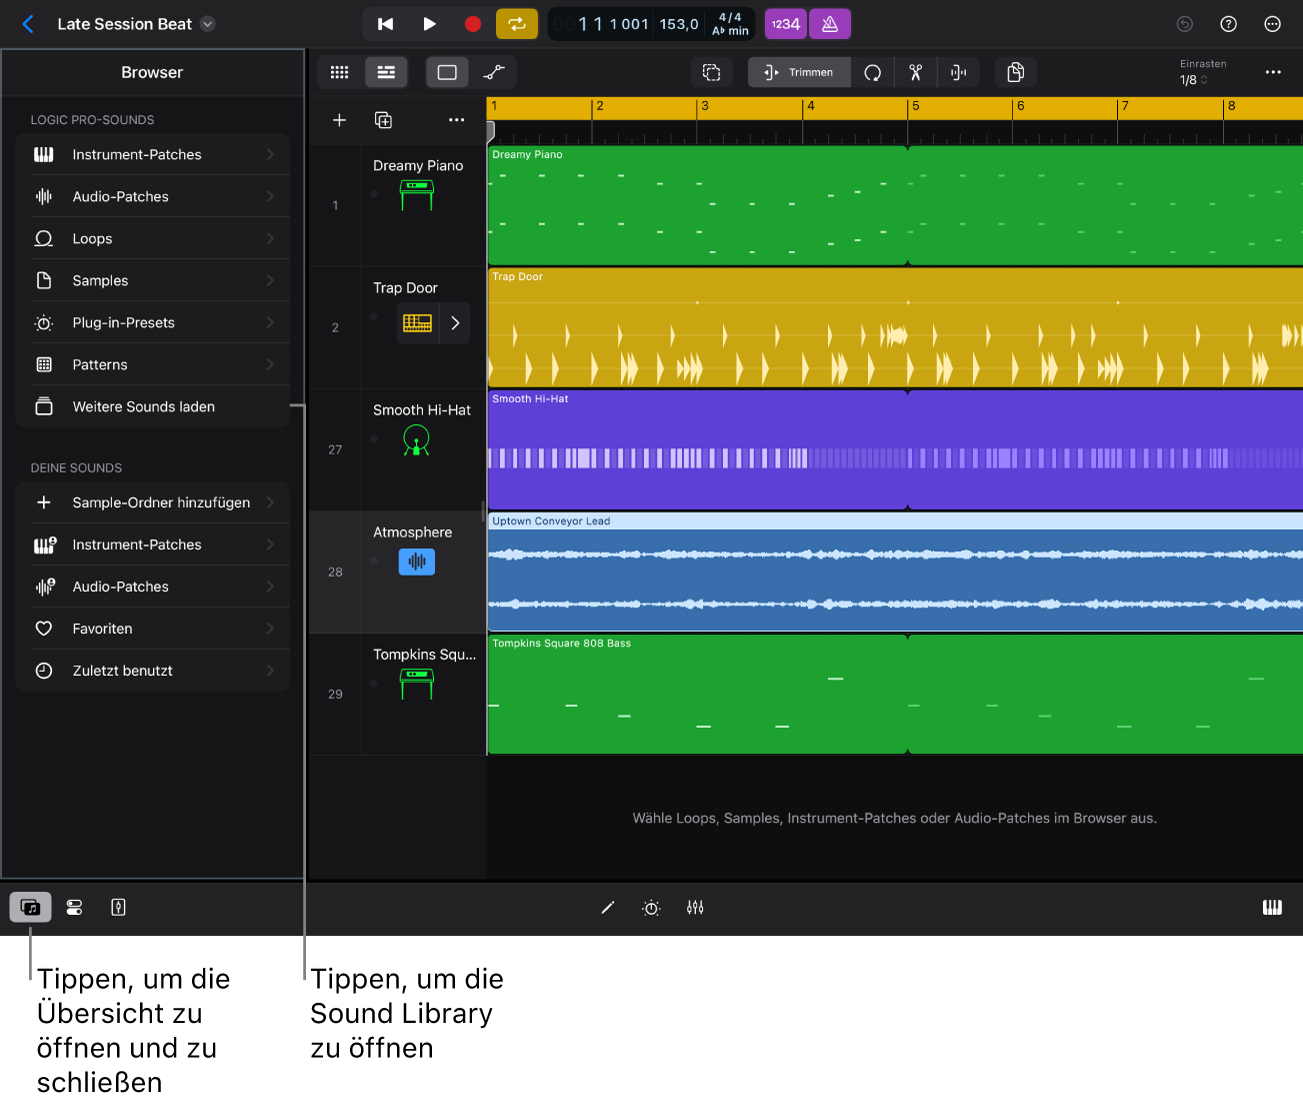Select the Split scissors tool
1303x1101 pixels.
pyautogui.click(x=915, y=72)
